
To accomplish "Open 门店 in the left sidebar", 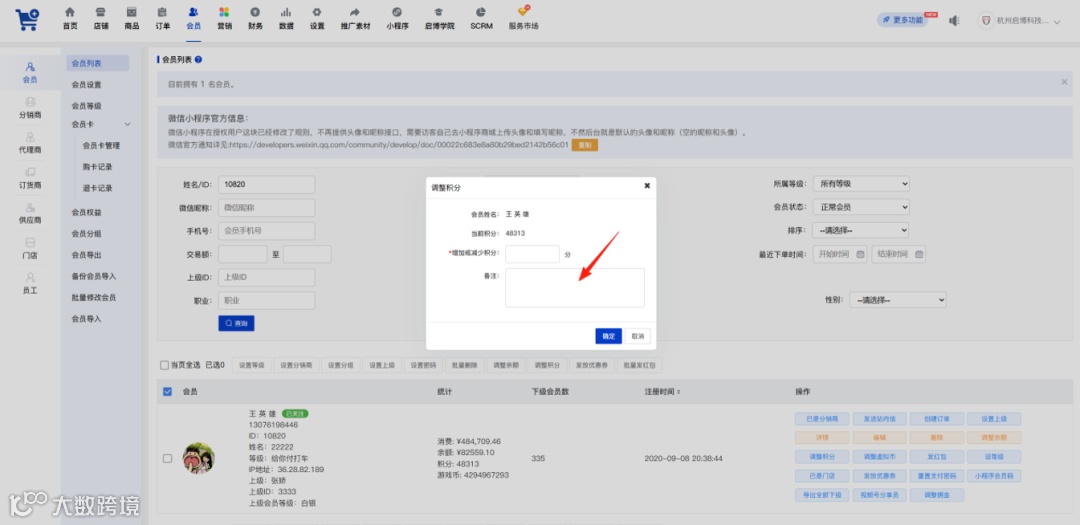I will [30, 248].
